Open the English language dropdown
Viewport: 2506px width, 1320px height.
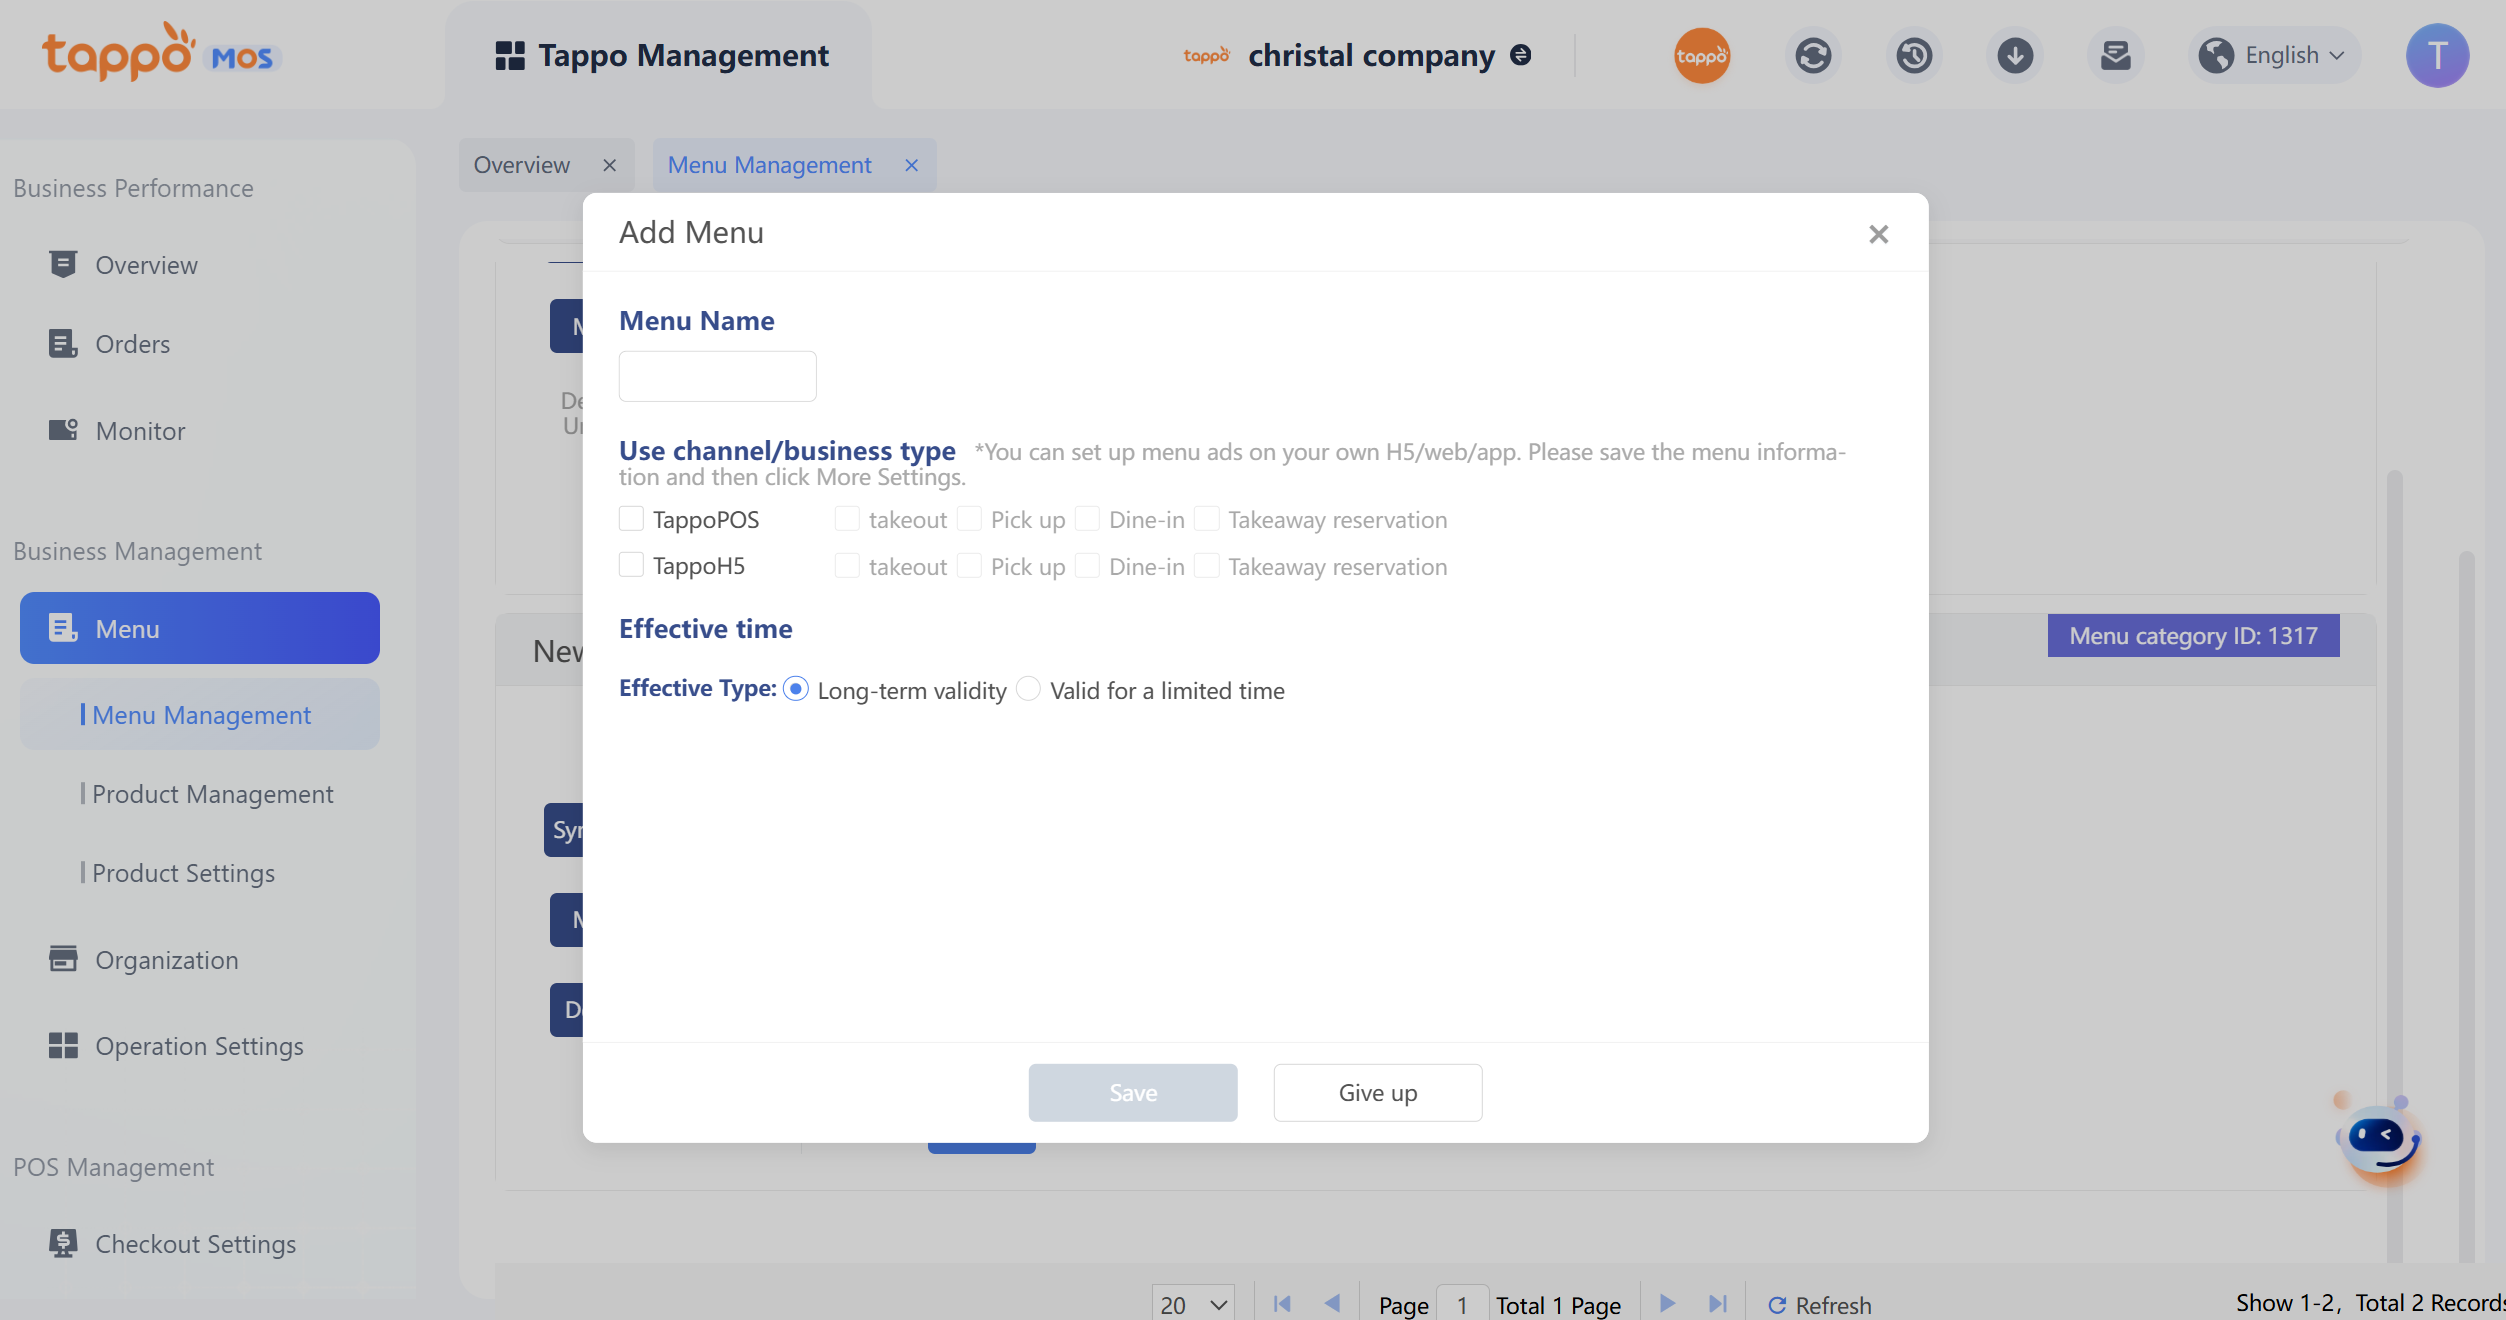[2277, 56]
